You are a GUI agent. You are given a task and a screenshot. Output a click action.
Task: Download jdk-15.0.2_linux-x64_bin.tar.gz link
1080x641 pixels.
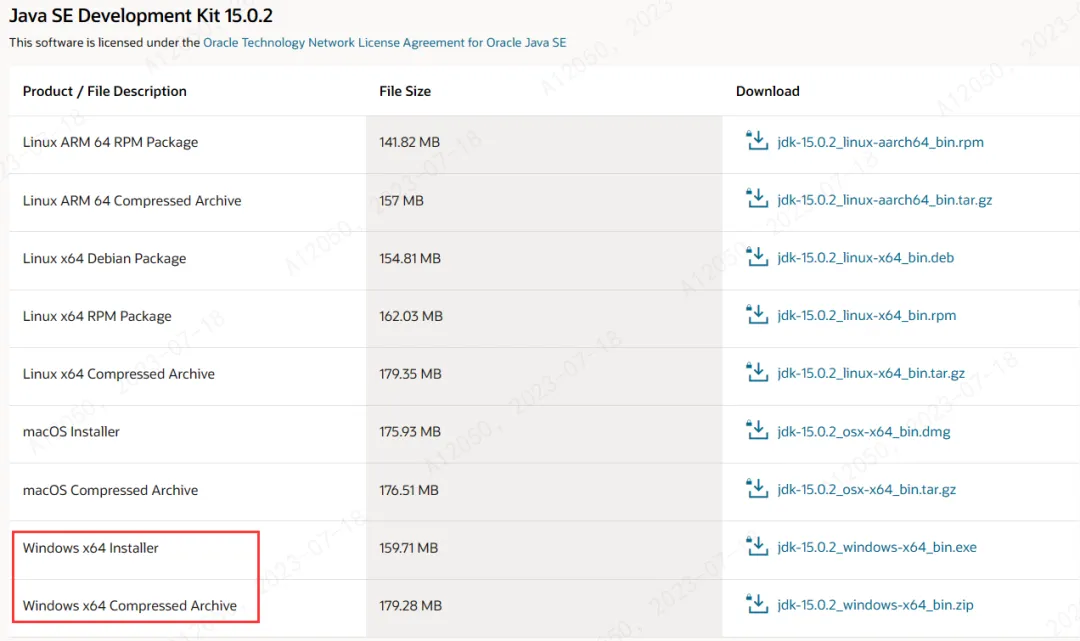click(871, 374)
